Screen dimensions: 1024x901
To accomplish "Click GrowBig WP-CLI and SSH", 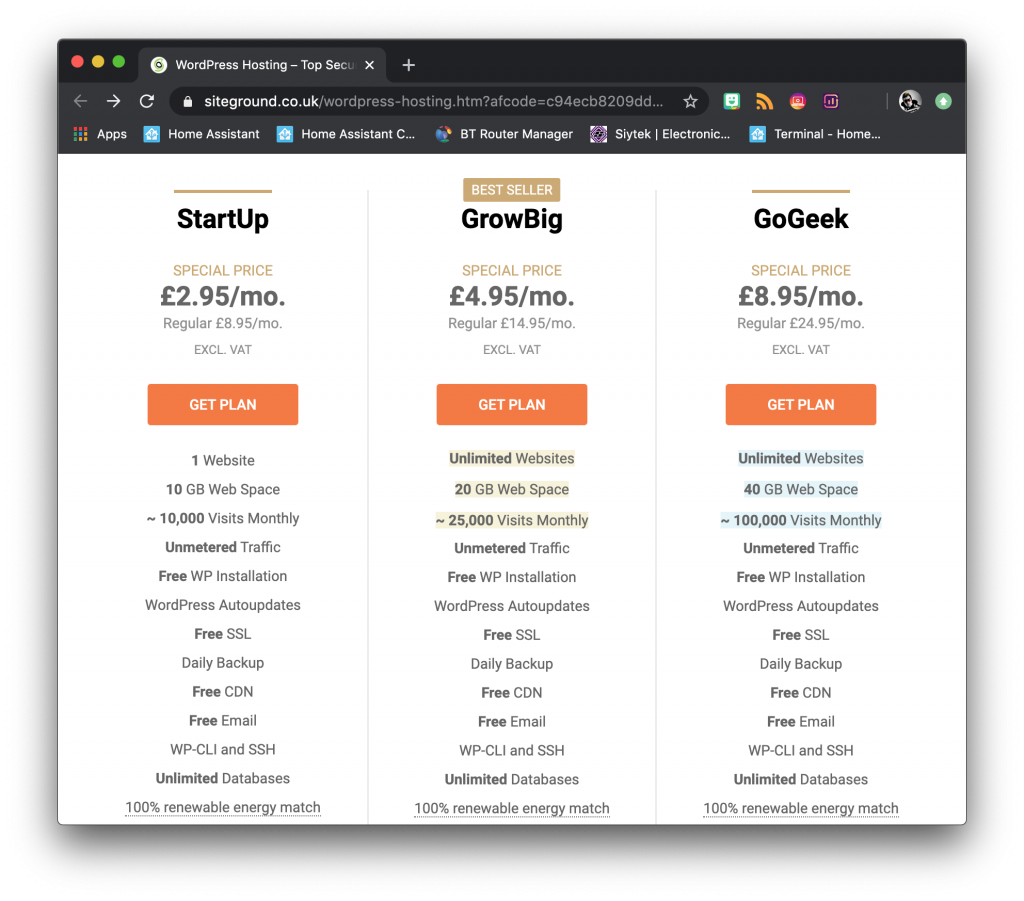I will tap(512, 751).
